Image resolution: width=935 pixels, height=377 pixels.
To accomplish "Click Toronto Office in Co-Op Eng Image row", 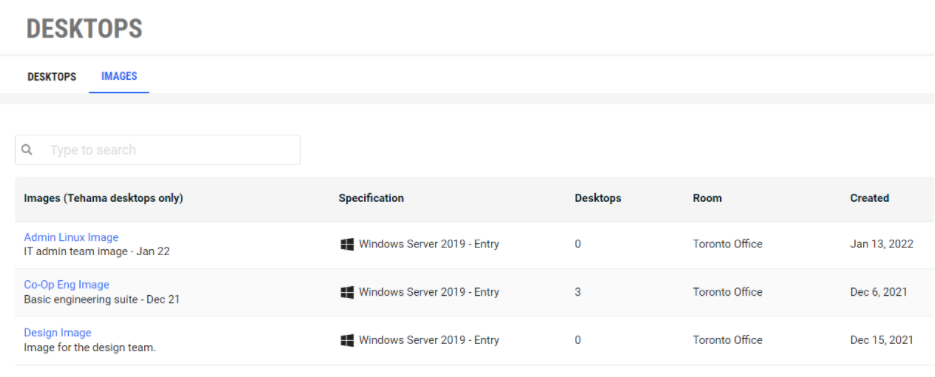I will point(727,292).
